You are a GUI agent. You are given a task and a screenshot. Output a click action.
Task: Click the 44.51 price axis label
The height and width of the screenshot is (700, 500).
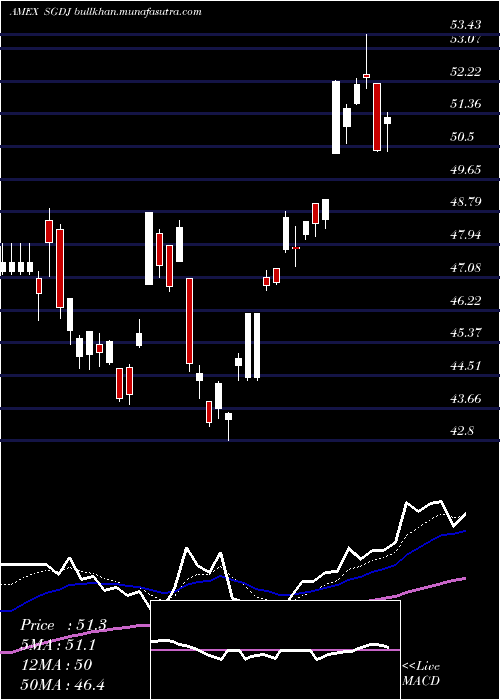pos(466,366)
